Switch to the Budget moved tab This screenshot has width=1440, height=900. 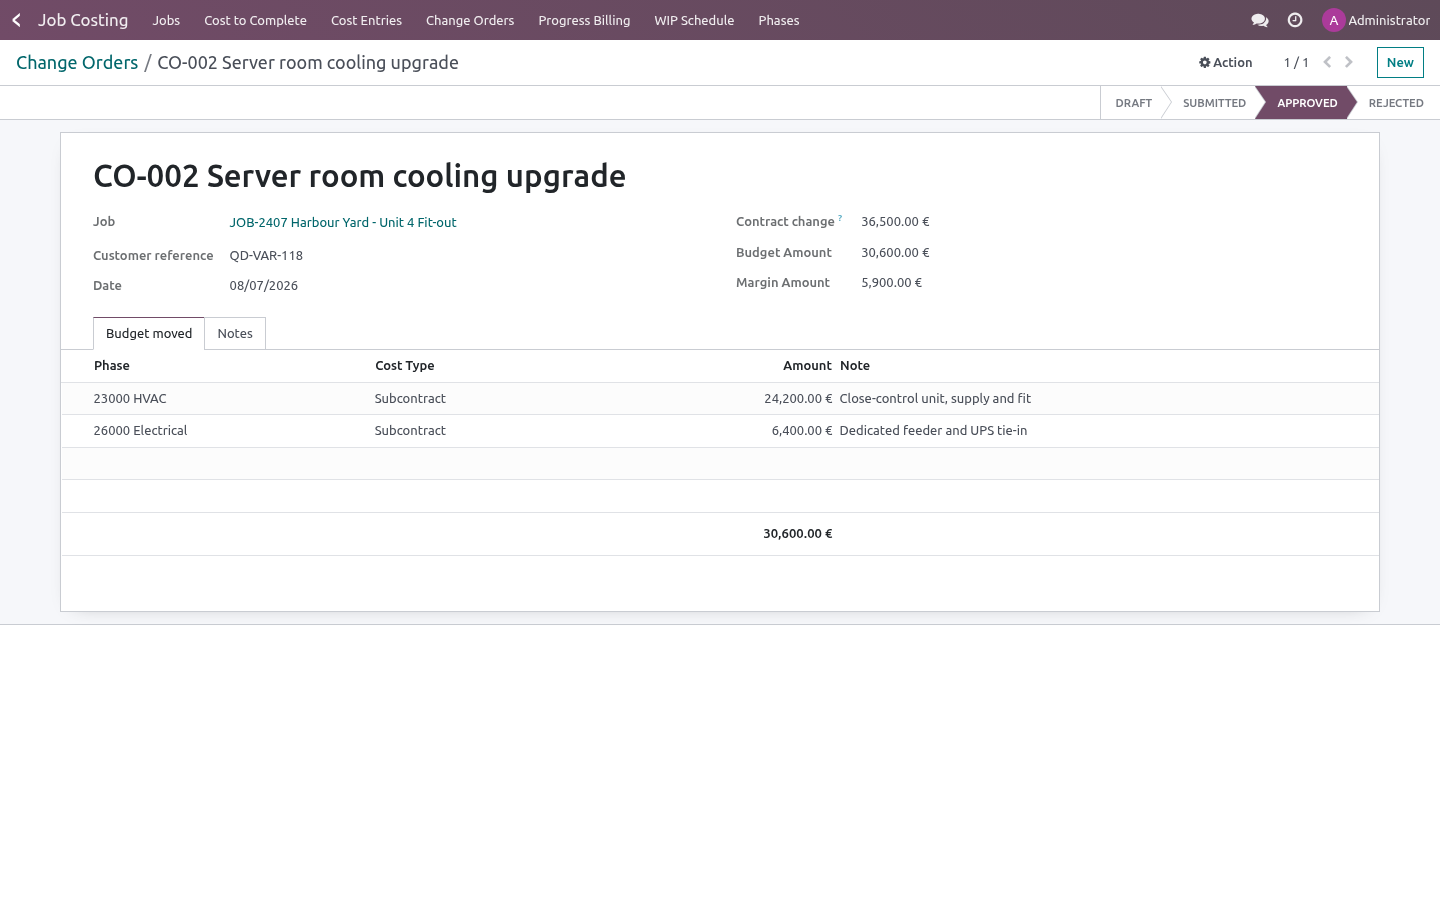point(149,333)
